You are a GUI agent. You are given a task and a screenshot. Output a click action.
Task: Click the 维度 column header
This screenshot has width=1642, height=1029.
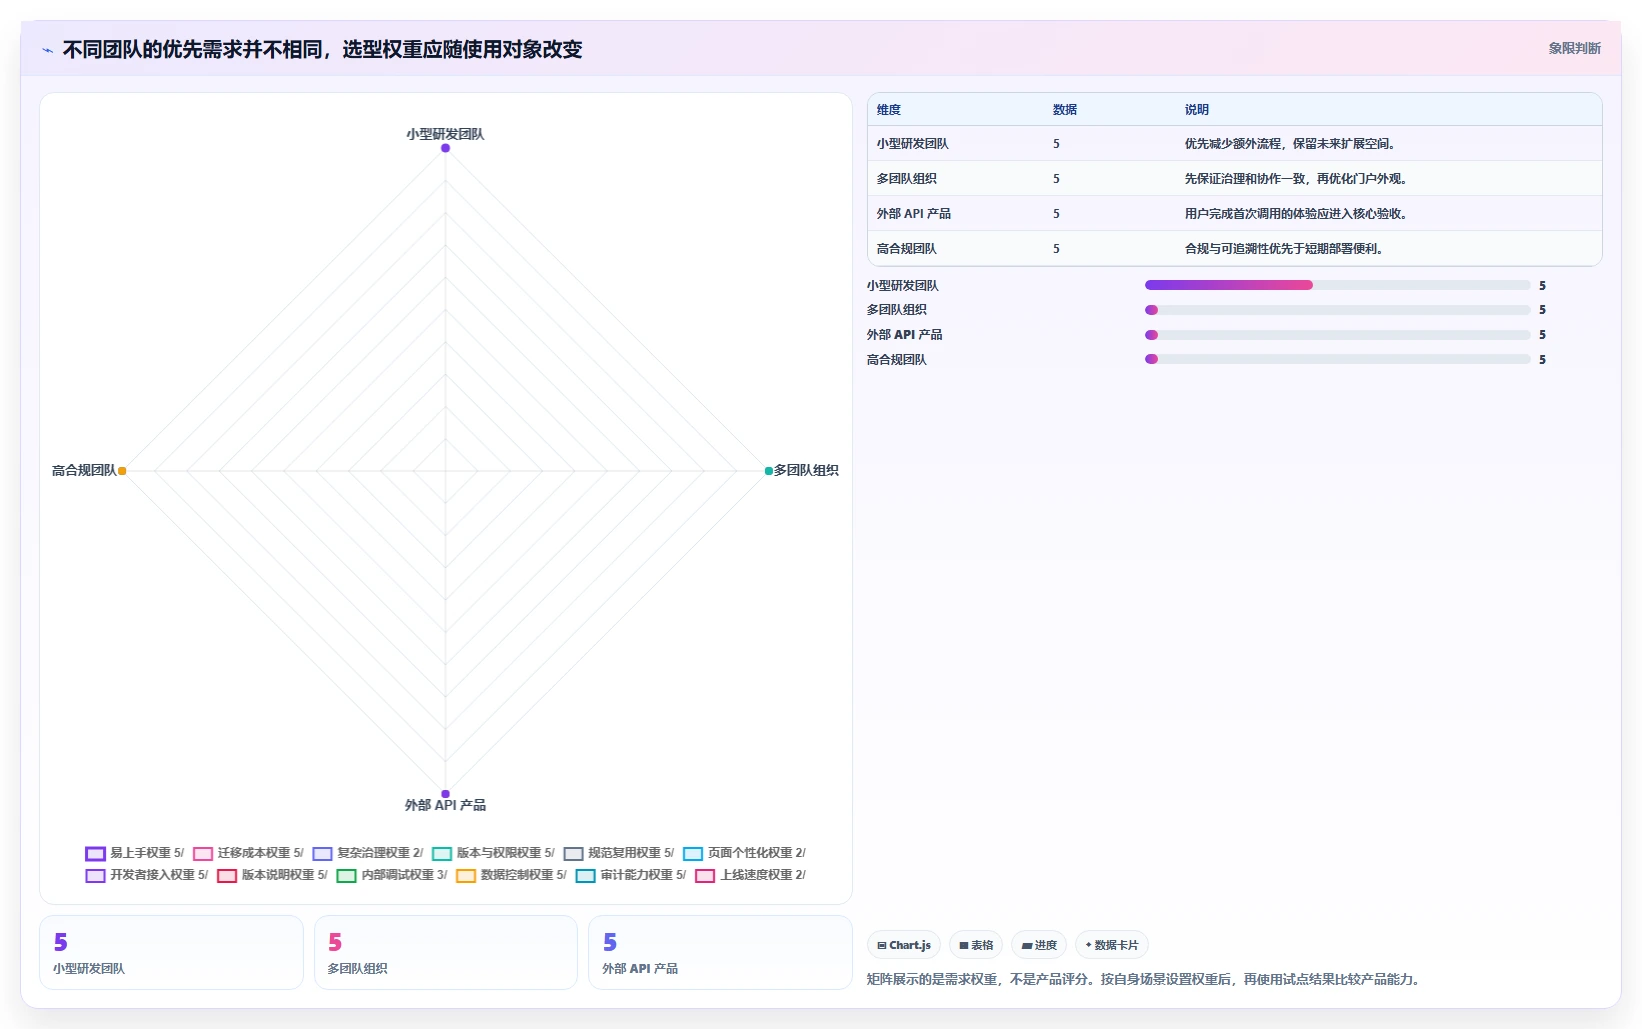click(x=889, y=110)
